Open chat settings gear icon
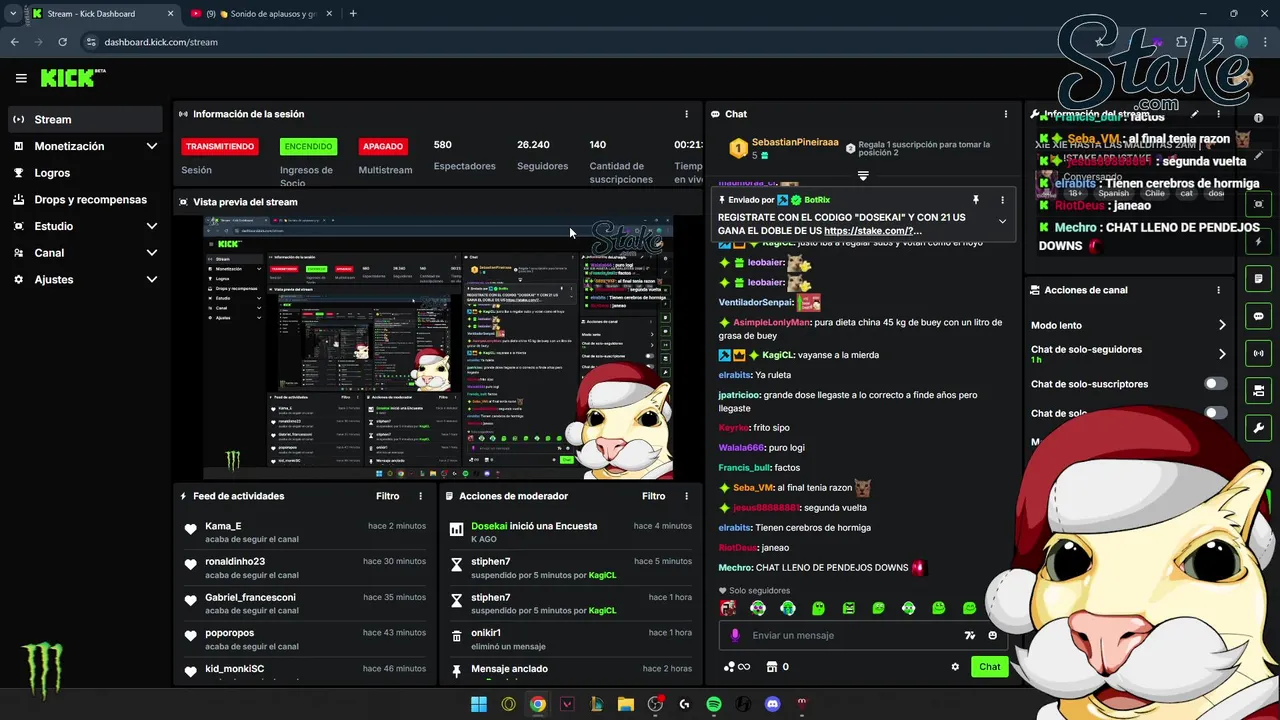The width and height of the screenshot is (1280, 720). click(x=955, y=667)
